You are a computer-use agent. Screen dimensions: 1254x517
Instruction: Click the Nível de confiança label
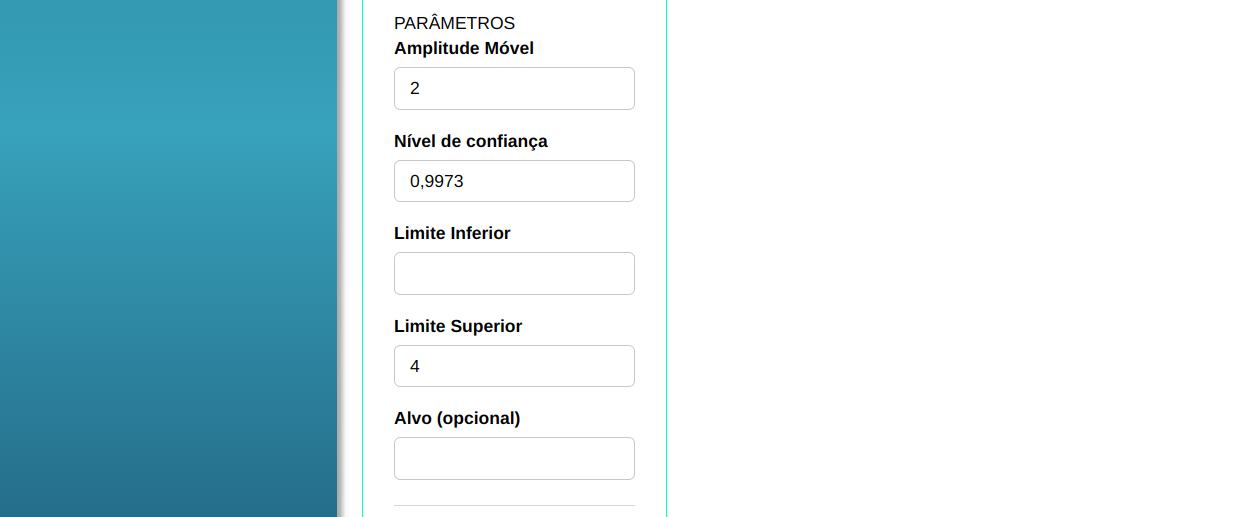click(x=471, y=141)
